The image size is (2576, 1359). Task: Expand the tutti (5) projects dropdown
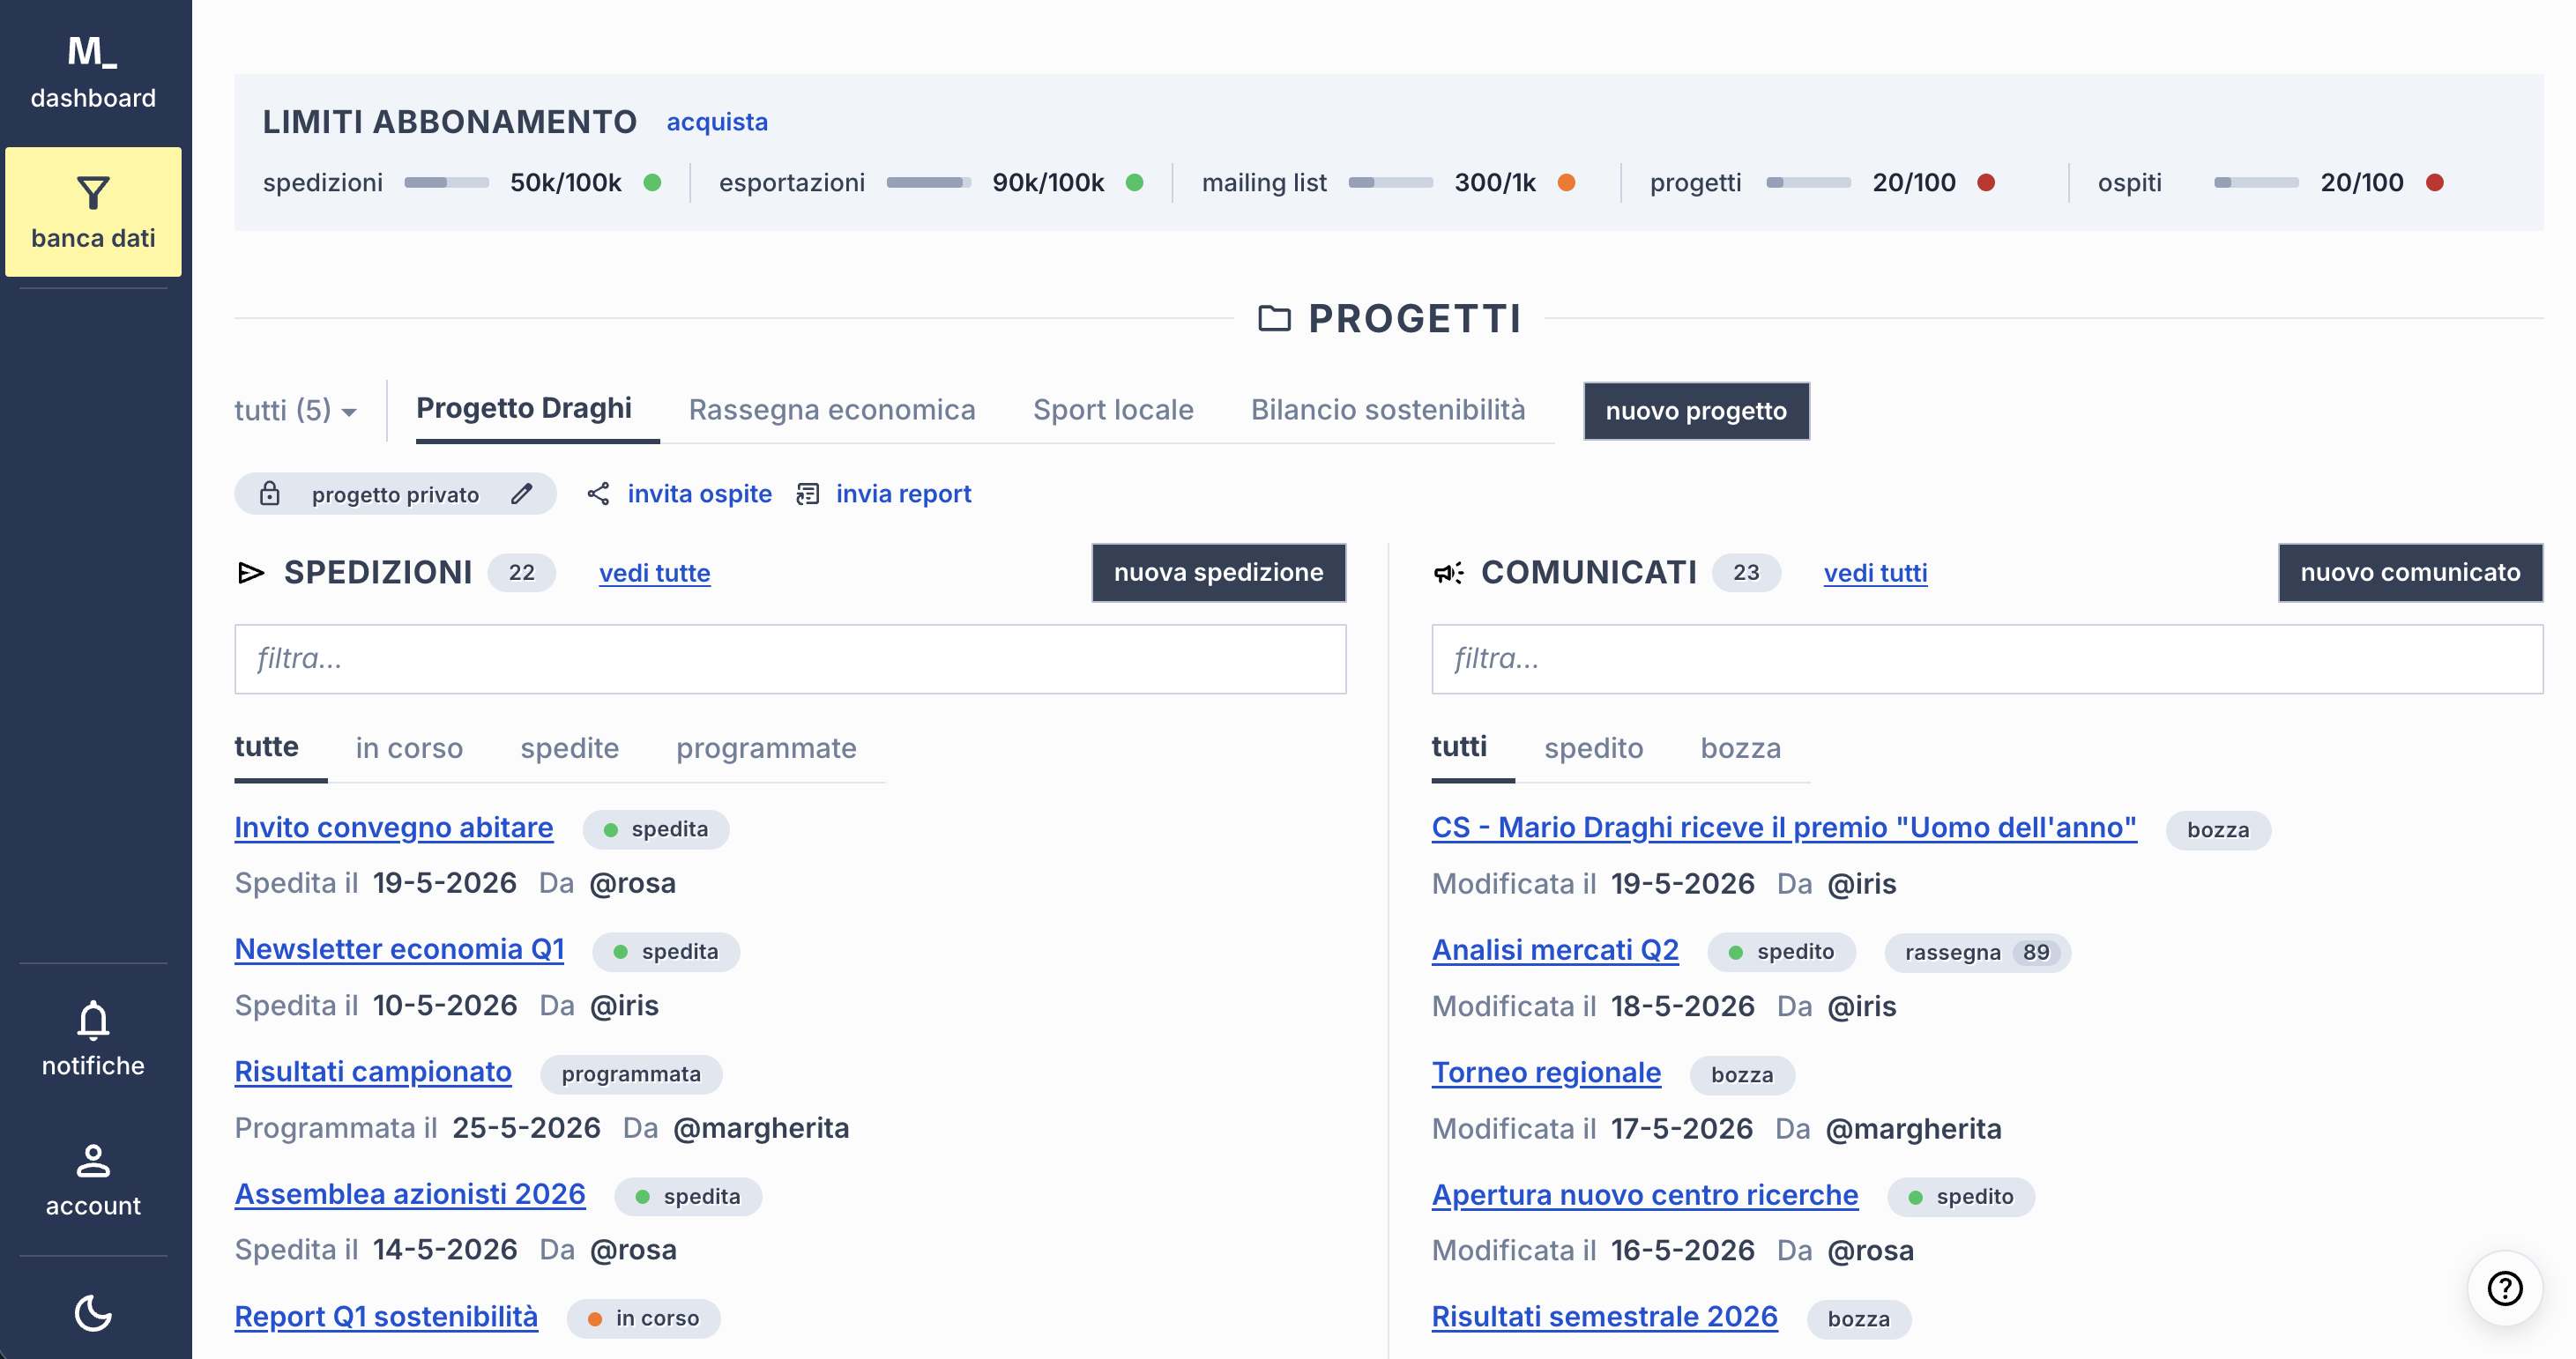click(296, 410)
